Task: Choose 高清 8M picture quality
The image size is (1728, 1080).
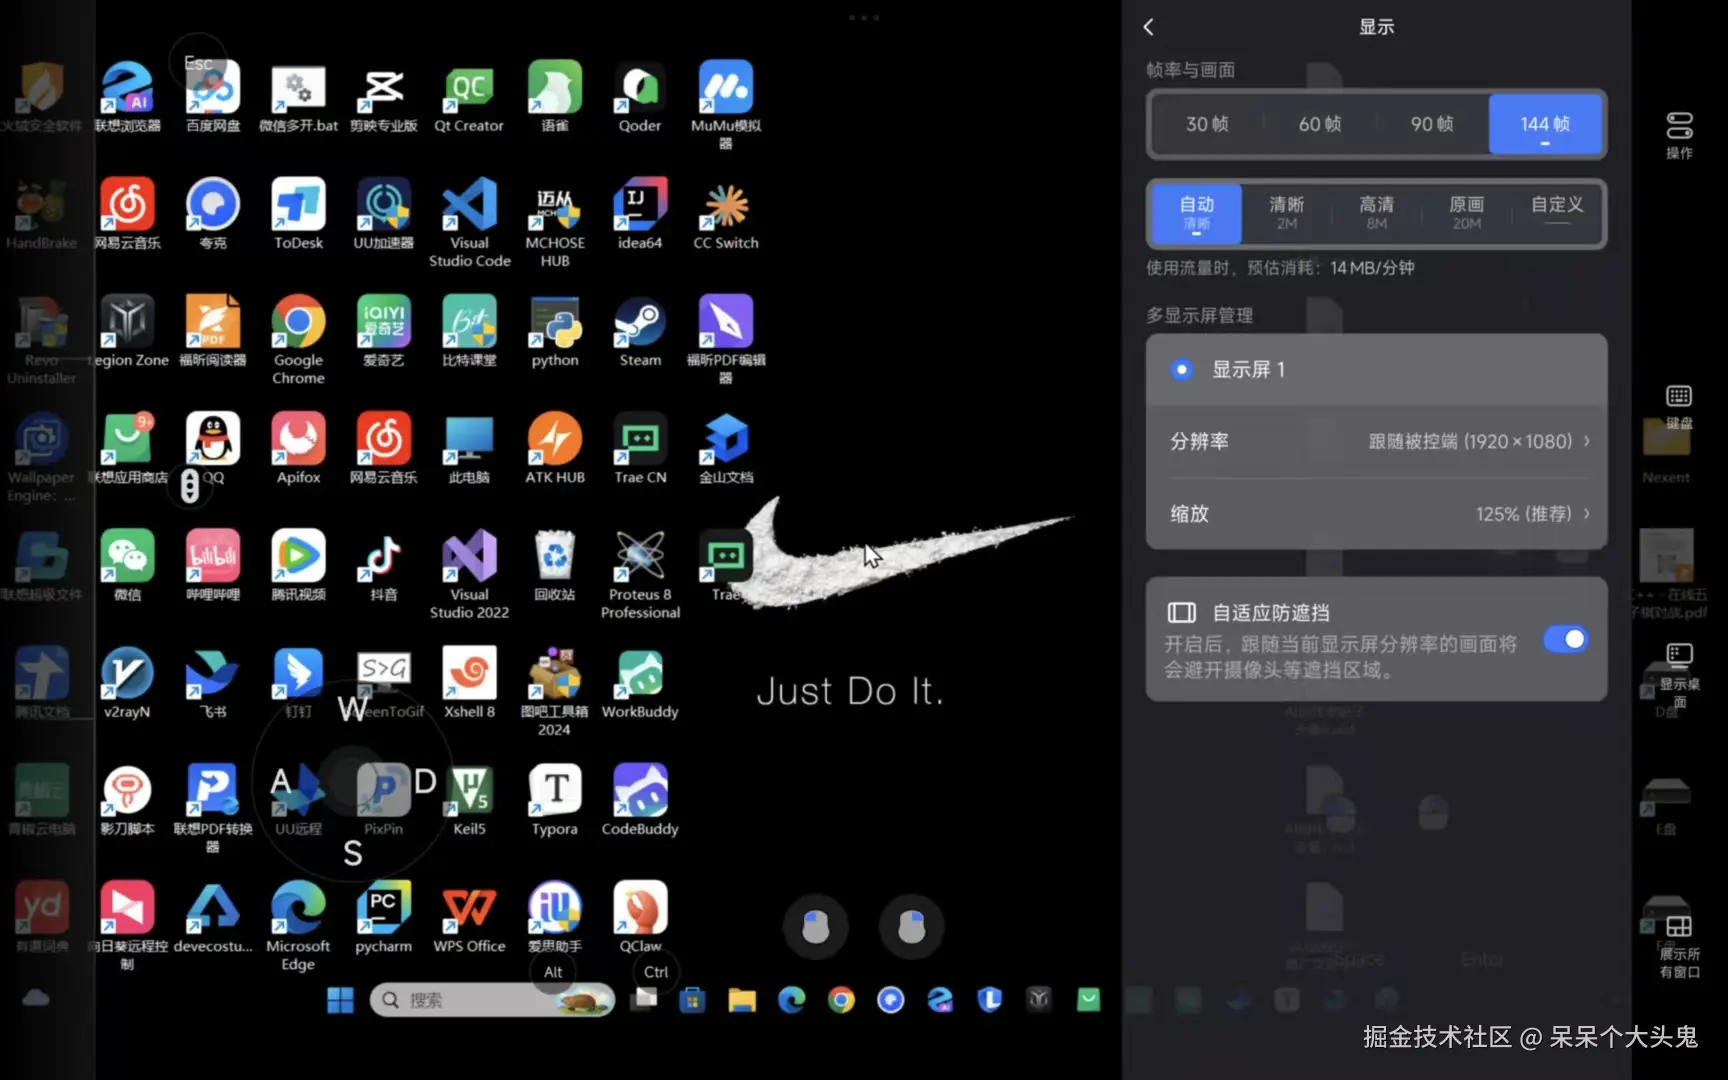Action: [1377, 213]
